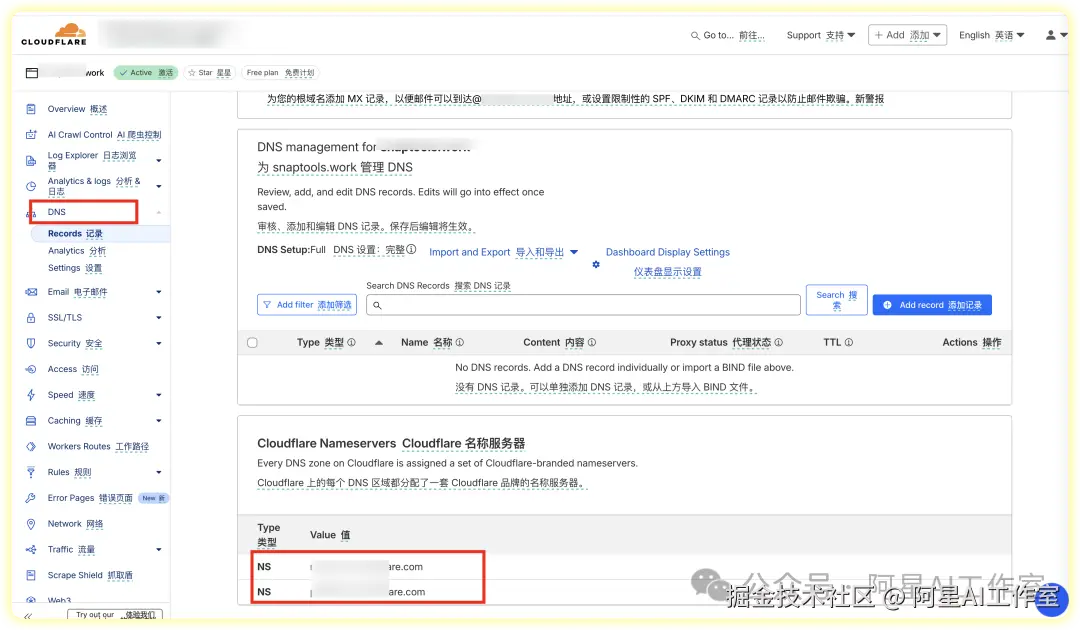
Task: Toggle the checkbox in DNS records table header
Action: (x=253, y=342)
